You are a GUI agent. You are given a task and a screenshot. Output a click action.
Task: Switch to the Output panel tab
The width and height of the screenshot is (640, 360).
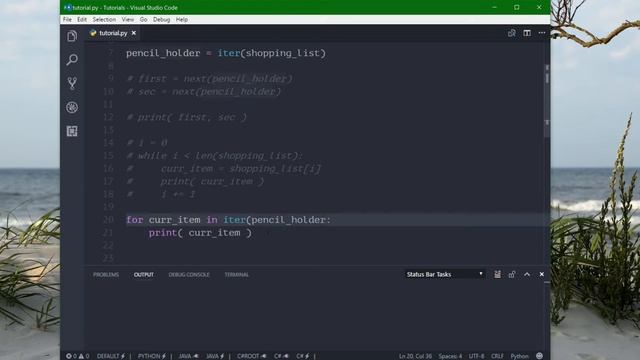(144, 275)
